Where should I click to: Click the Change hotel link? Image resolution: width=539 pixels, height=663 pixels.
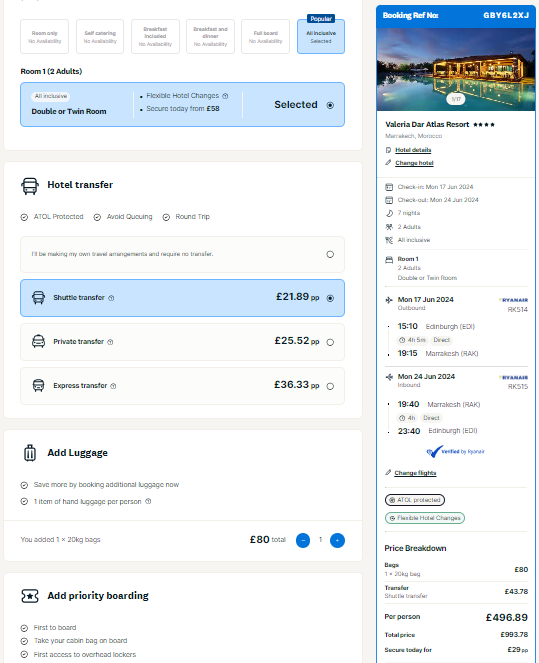tap(414, 163)
